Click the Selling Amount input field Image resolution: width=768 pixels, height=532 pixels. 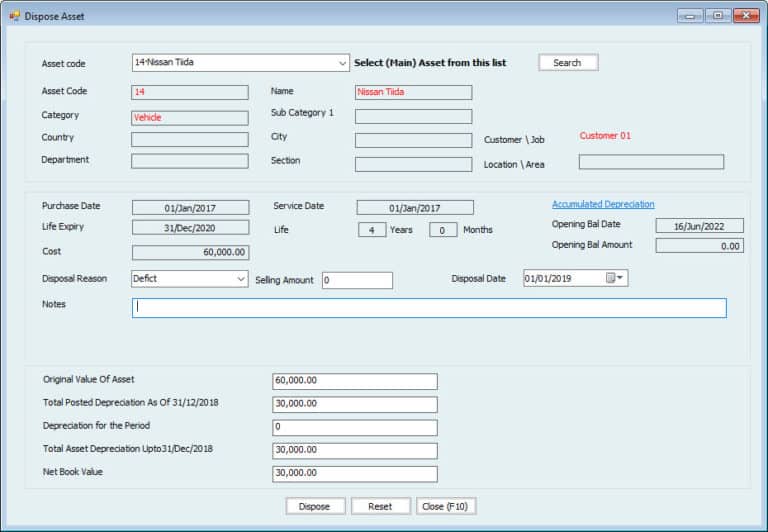click(358, 280)
